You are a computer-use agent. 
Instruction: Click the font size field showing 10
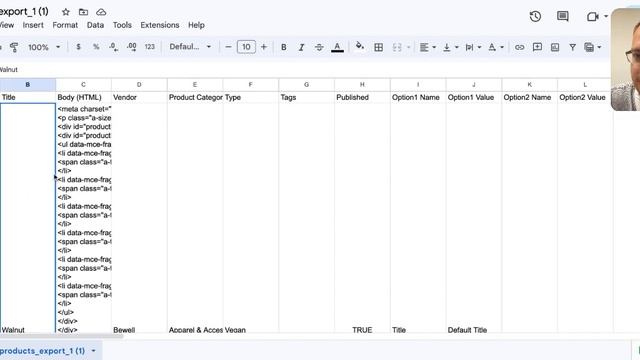click(246, 47)
